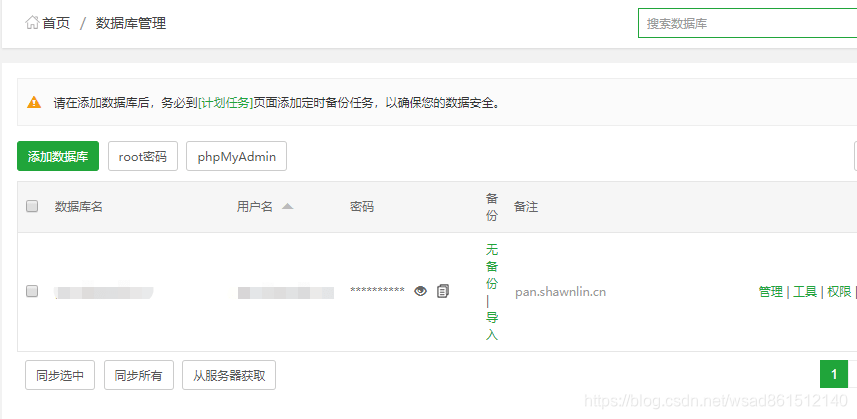The height and width of the screenshot is (419, 857).
Task: Tick the select-all checkbox in header
Action: 32,206
